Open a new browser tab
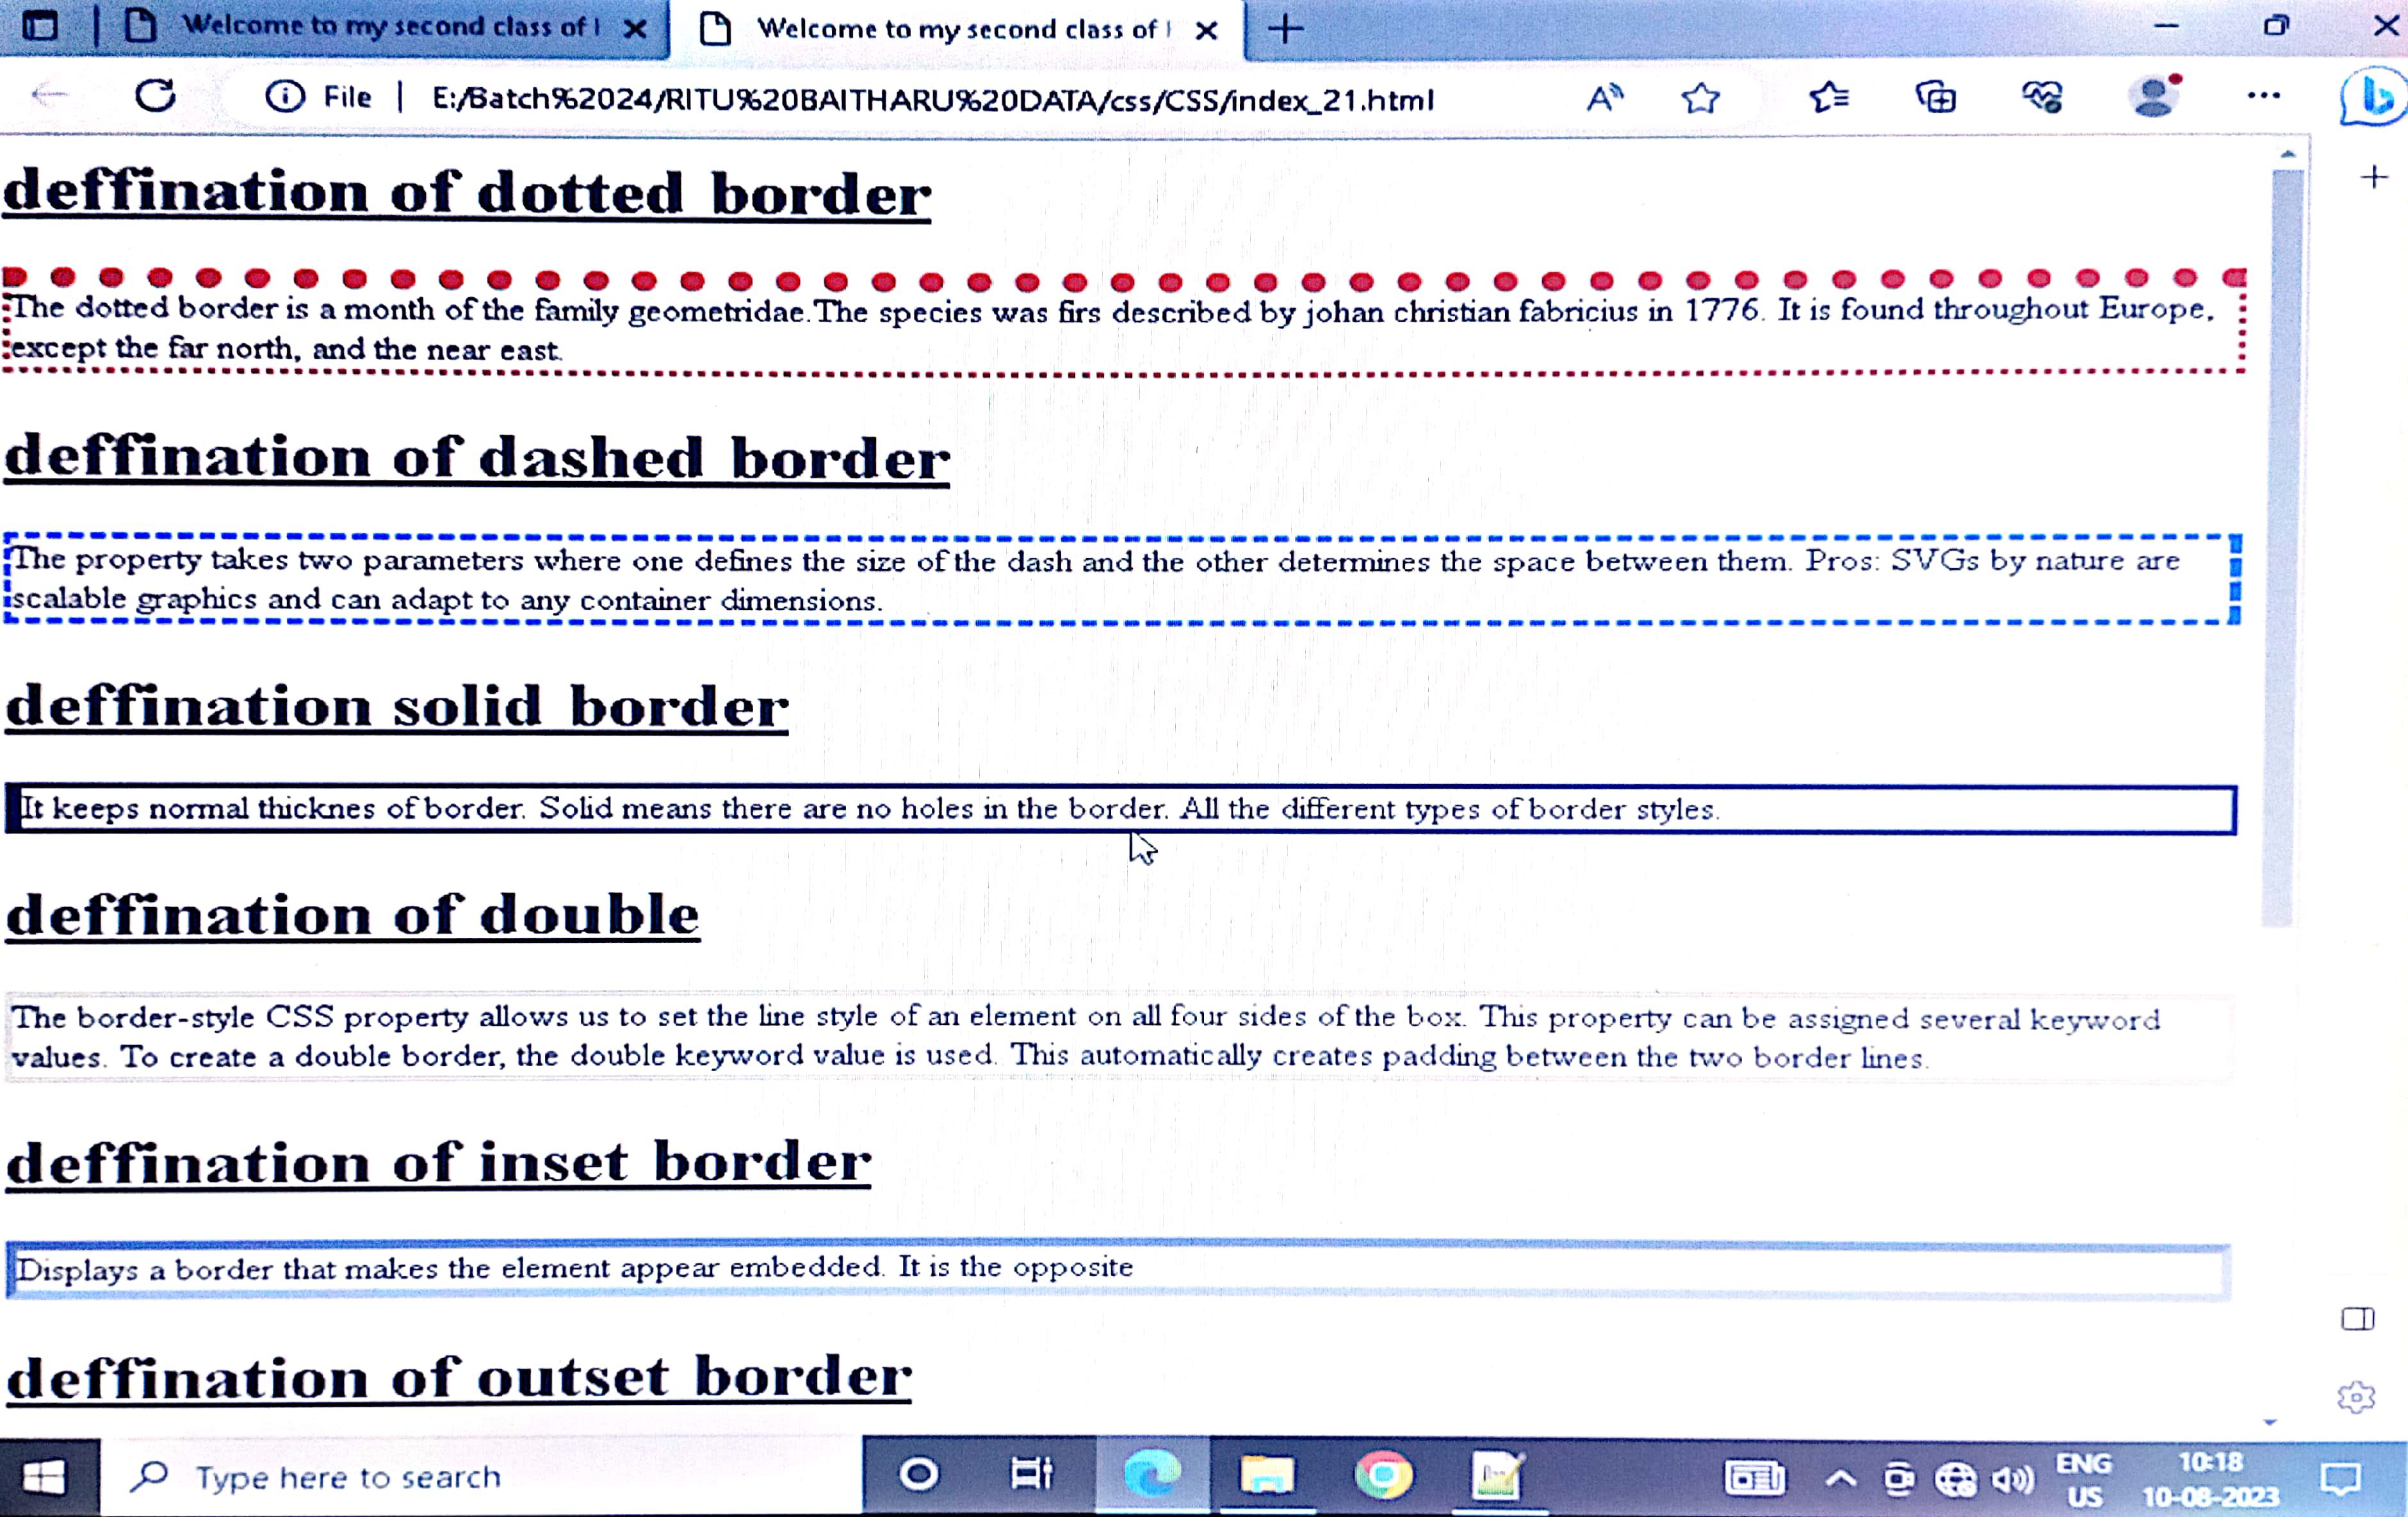This screenshot has height=1517, width=2408. pyautogui.click(x=1285, y=29)
